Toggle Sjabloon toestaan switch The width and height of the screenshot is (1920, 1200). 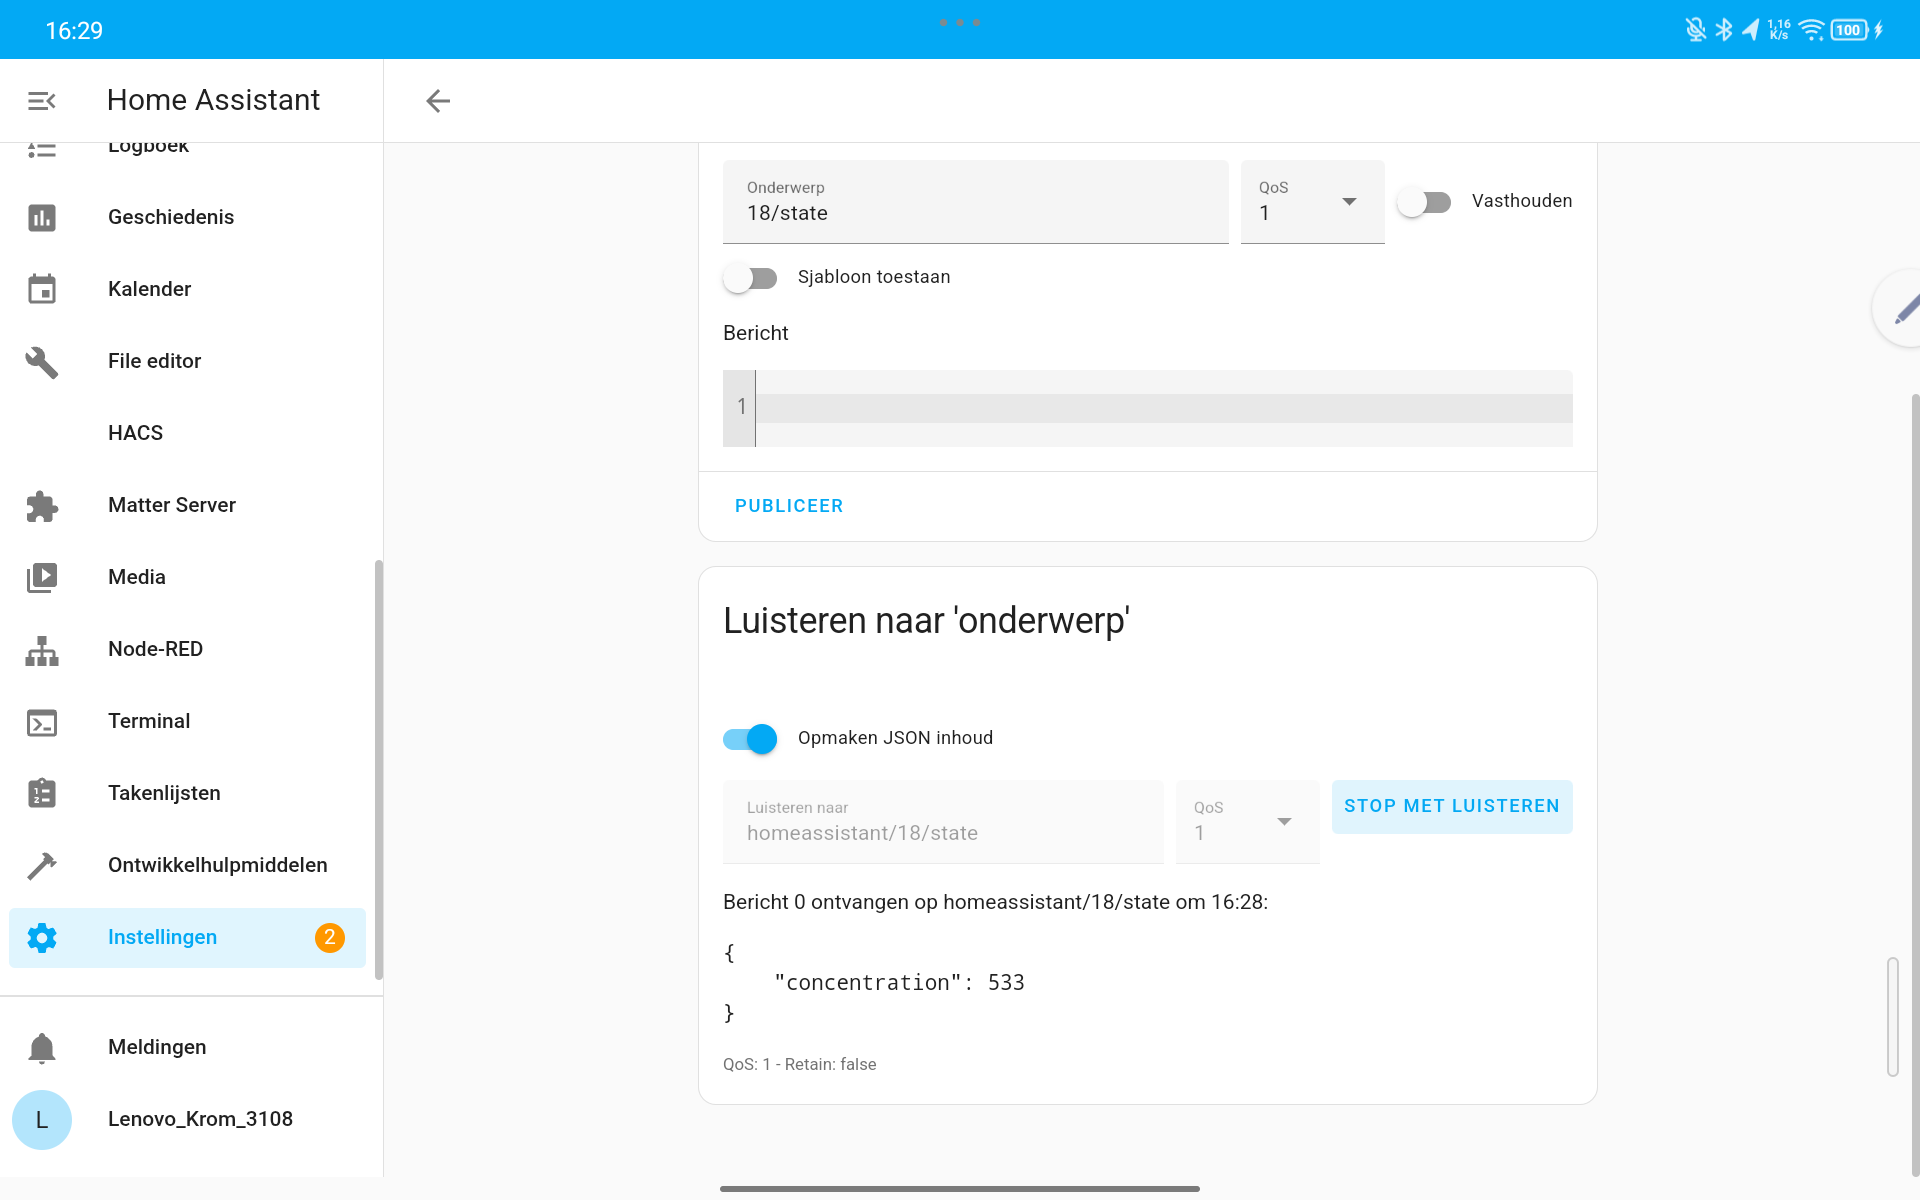tap(750, 278)
